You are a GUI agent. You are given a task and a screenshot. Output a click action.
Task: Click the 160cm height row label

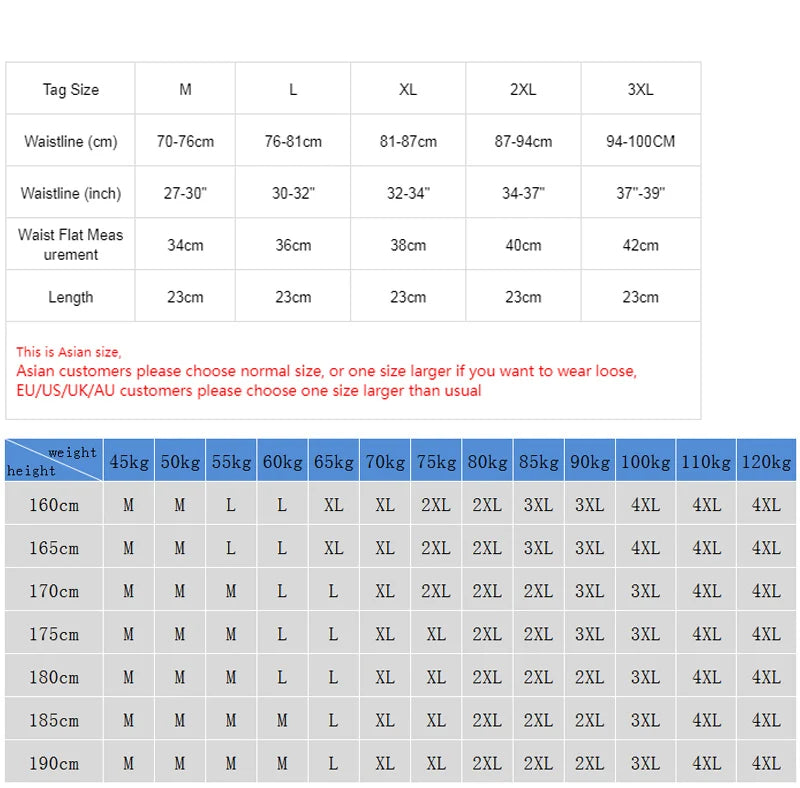point(54,504)
